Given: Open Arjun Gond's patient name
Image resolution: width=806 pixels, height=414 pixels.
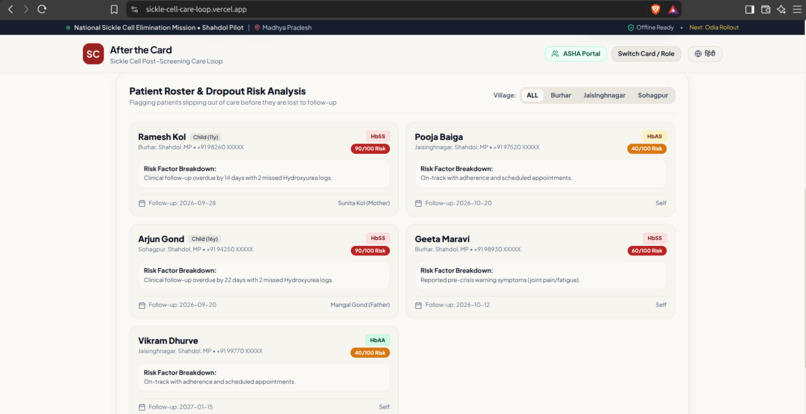Looking at the screenshot, I should [x=161, y=239].
